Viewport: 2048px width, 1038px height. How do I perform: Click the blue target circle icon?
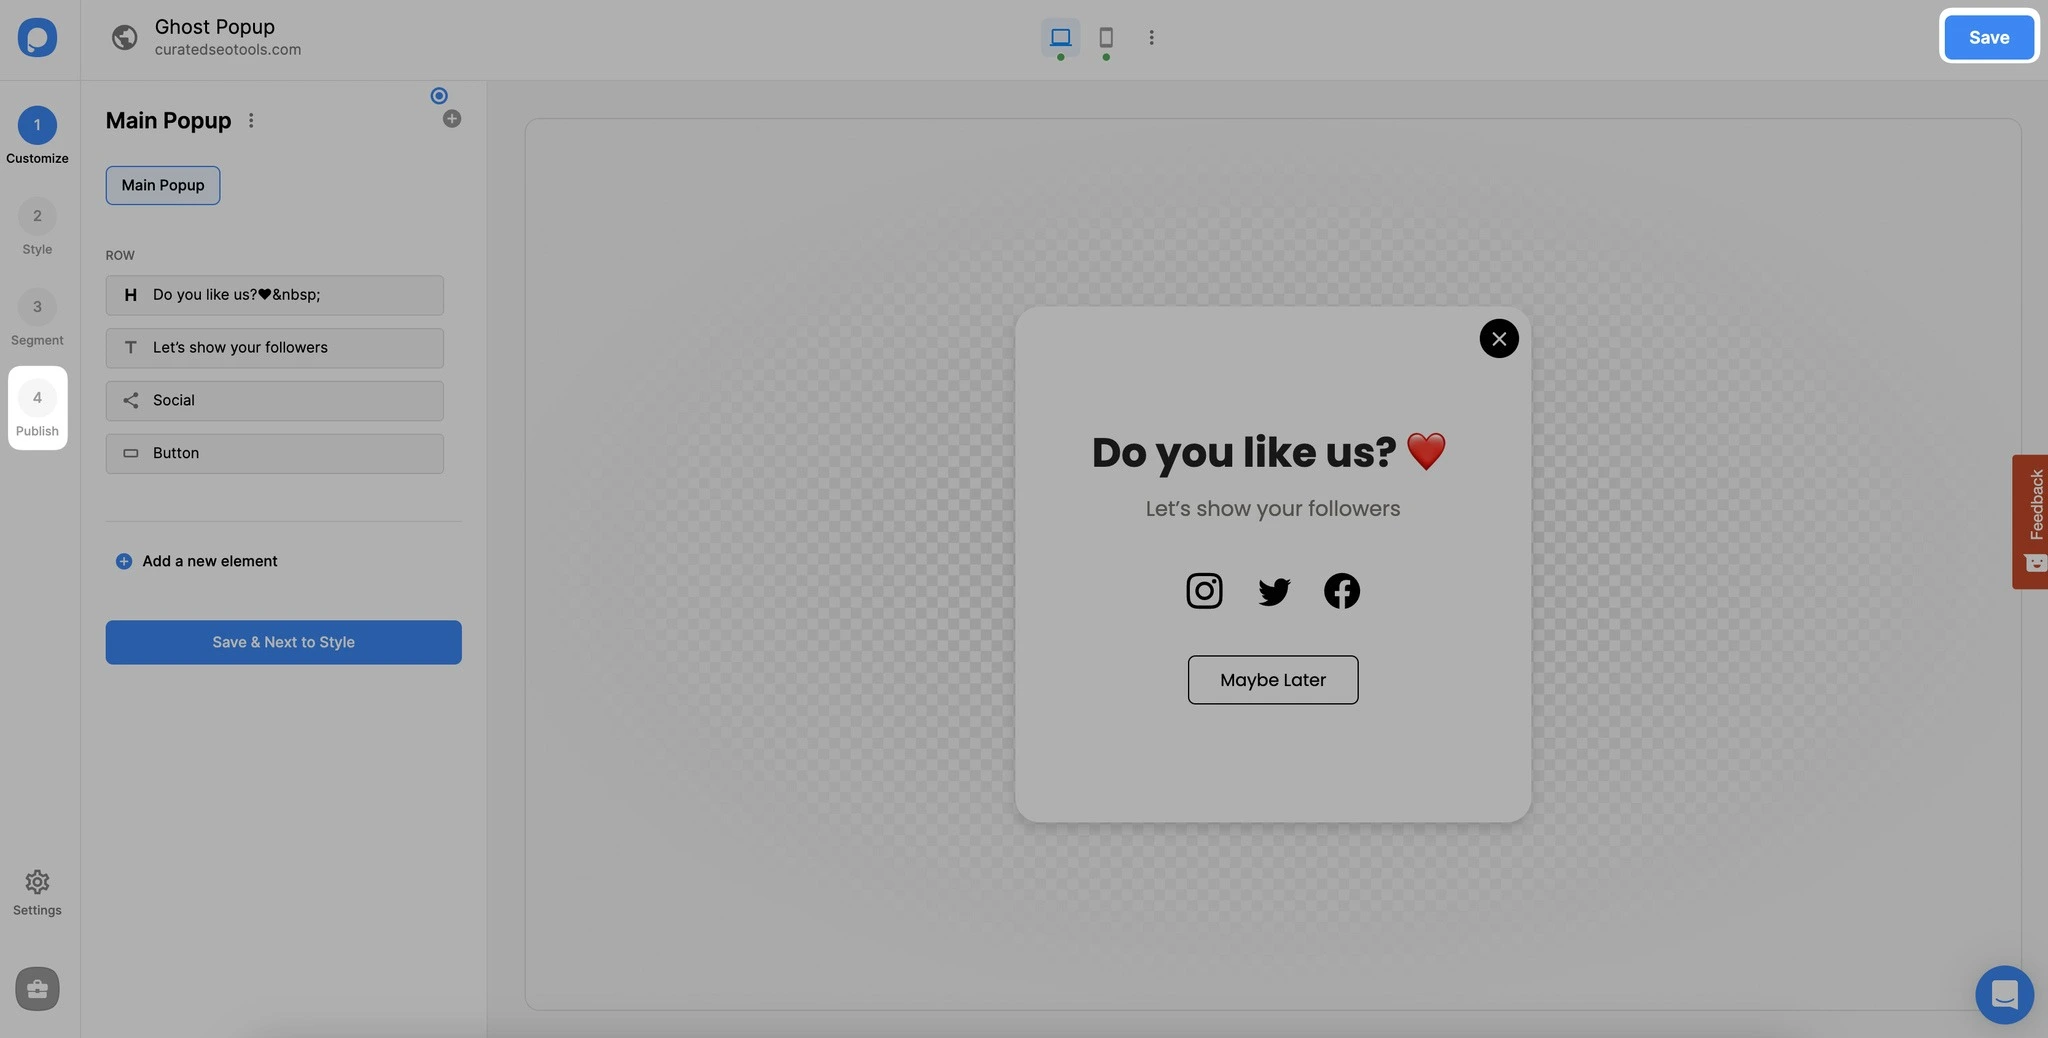[x=438, y=96]
